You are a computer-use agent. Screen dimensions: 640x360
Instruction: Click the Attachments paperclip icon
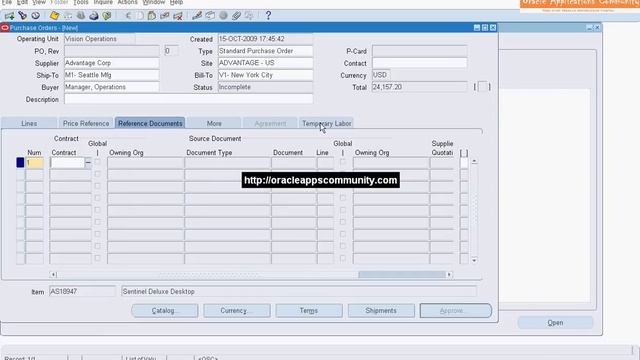[x=236, y=16]
